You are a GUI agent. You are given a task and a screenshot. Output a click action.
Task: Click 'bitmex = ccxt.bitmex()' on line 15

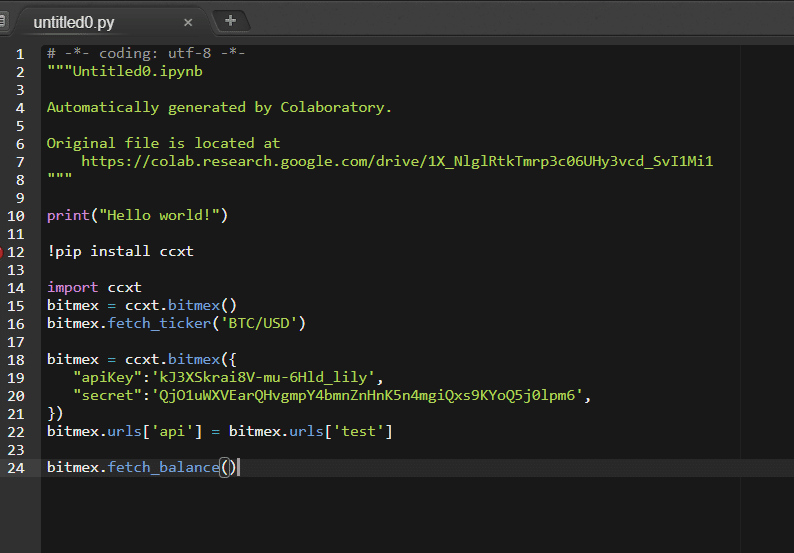(142, 305)
